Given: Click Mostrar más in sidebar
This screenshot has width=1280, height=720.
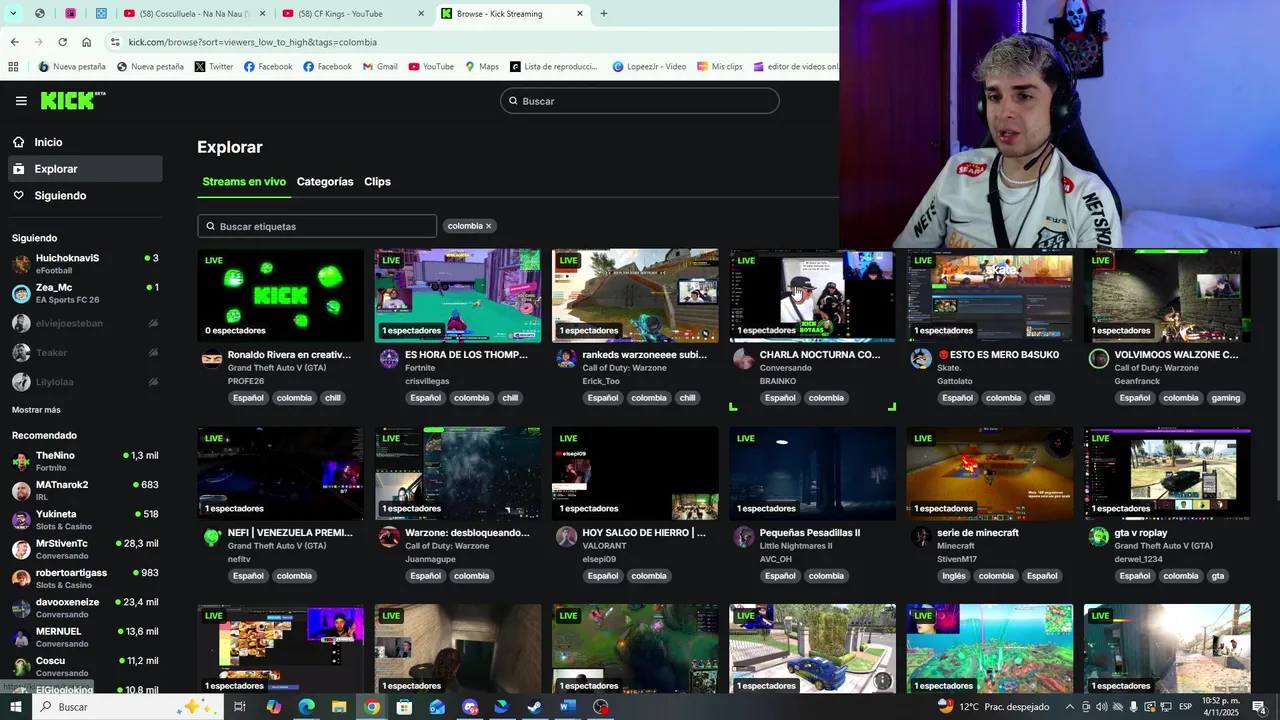Looking at the screenshot, I should 36,410.
